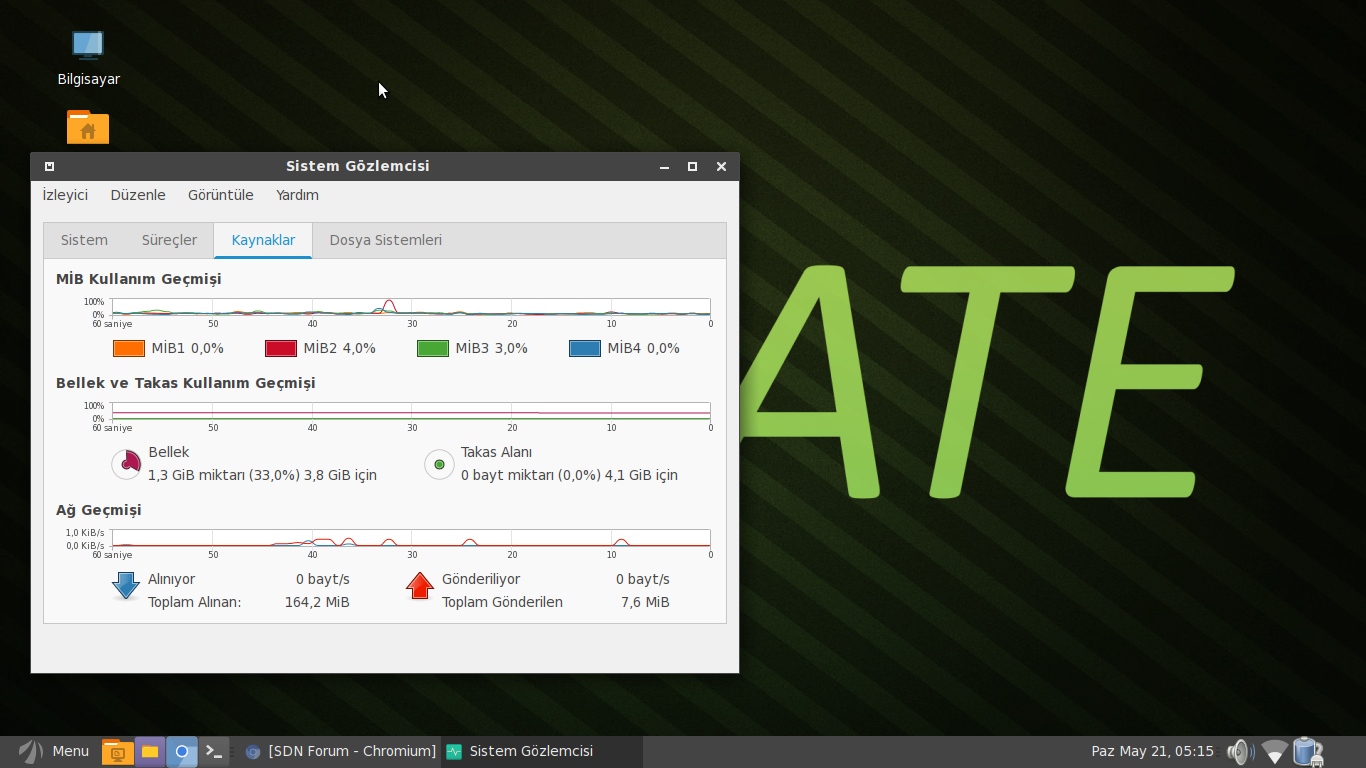Launch the show desktop panel icon
1366x768 pixels.
point(118,751)
